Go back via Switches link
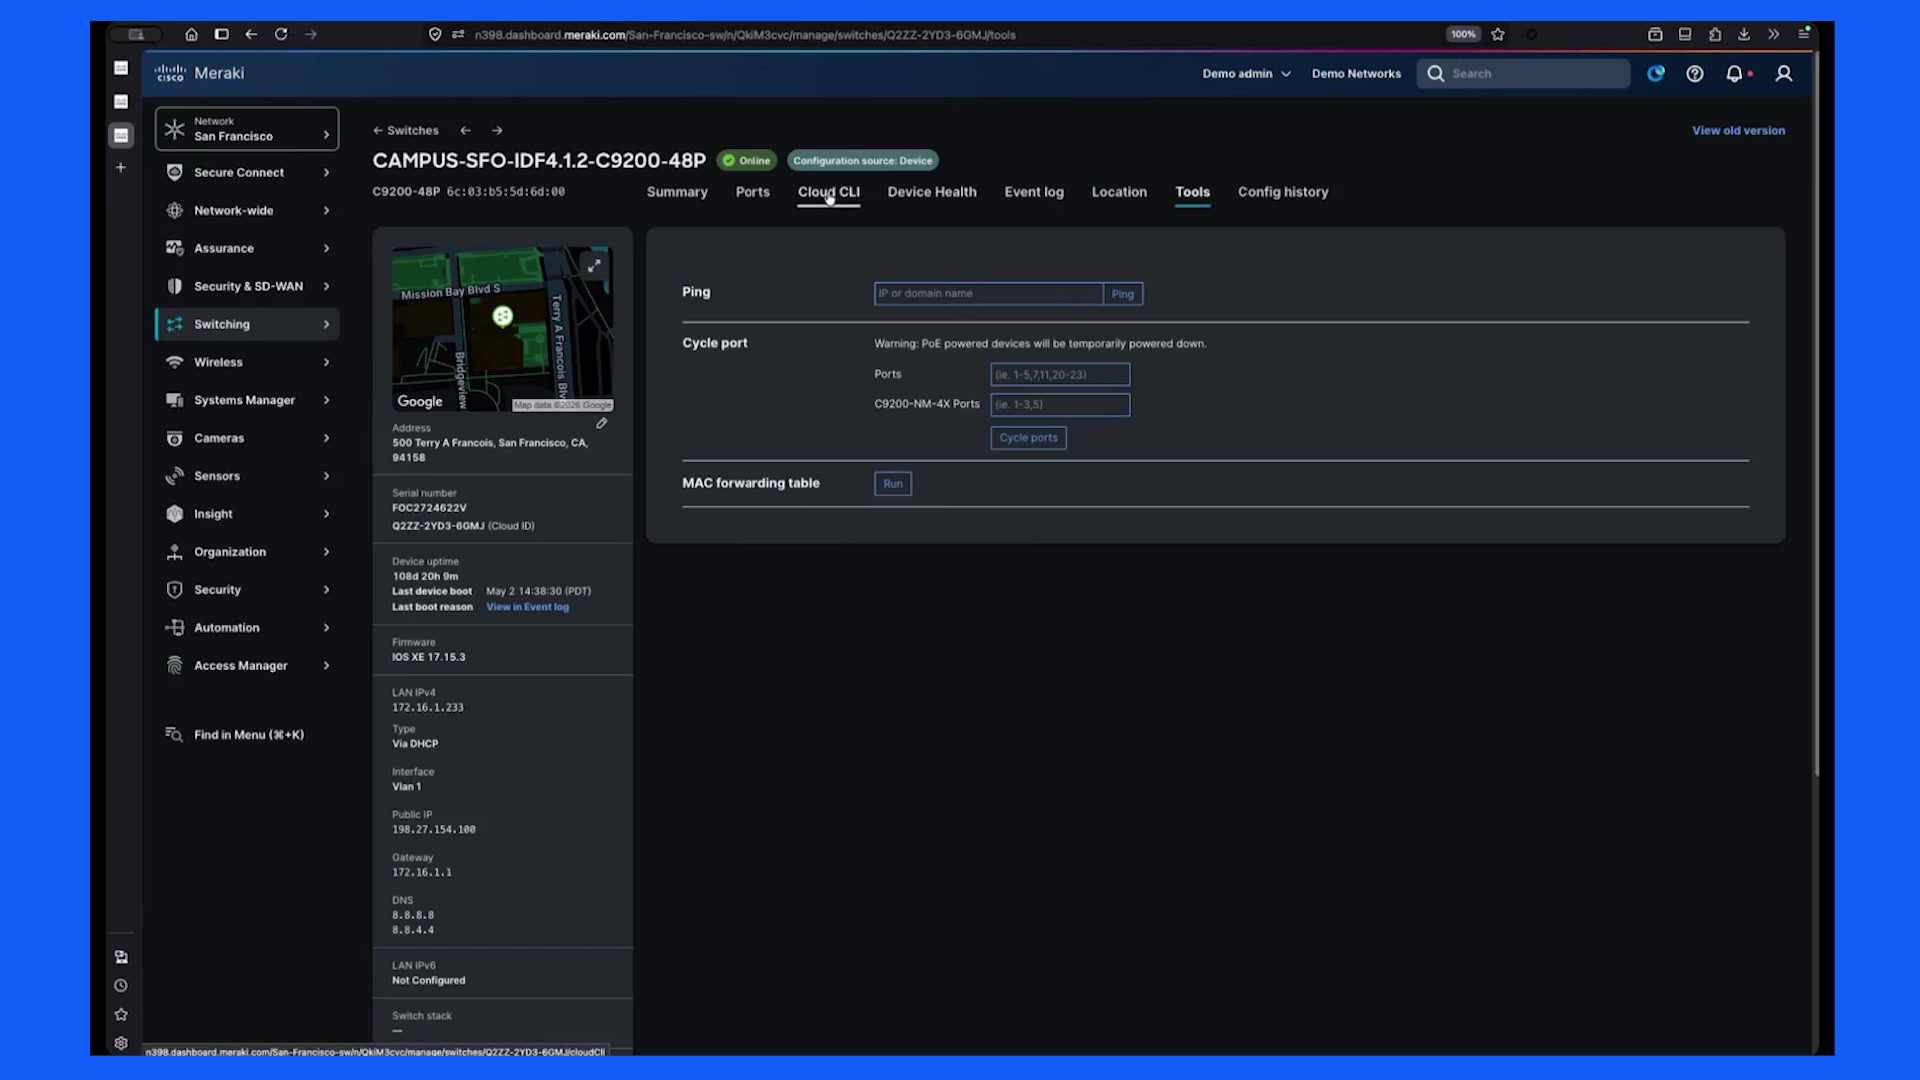1920x1080 pixels. tap(406, 131)
